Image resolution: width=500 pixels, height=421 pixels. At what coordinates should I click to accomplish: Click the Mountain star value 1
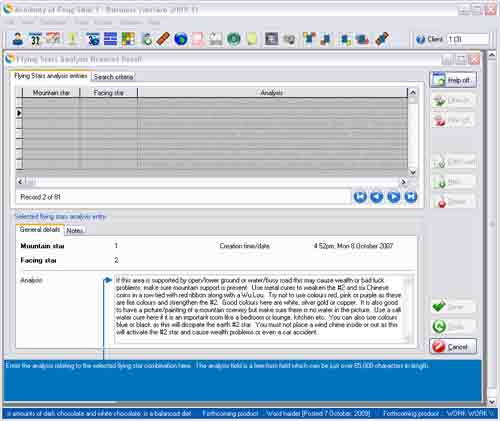pyautogui.click(x=116, y=246)
